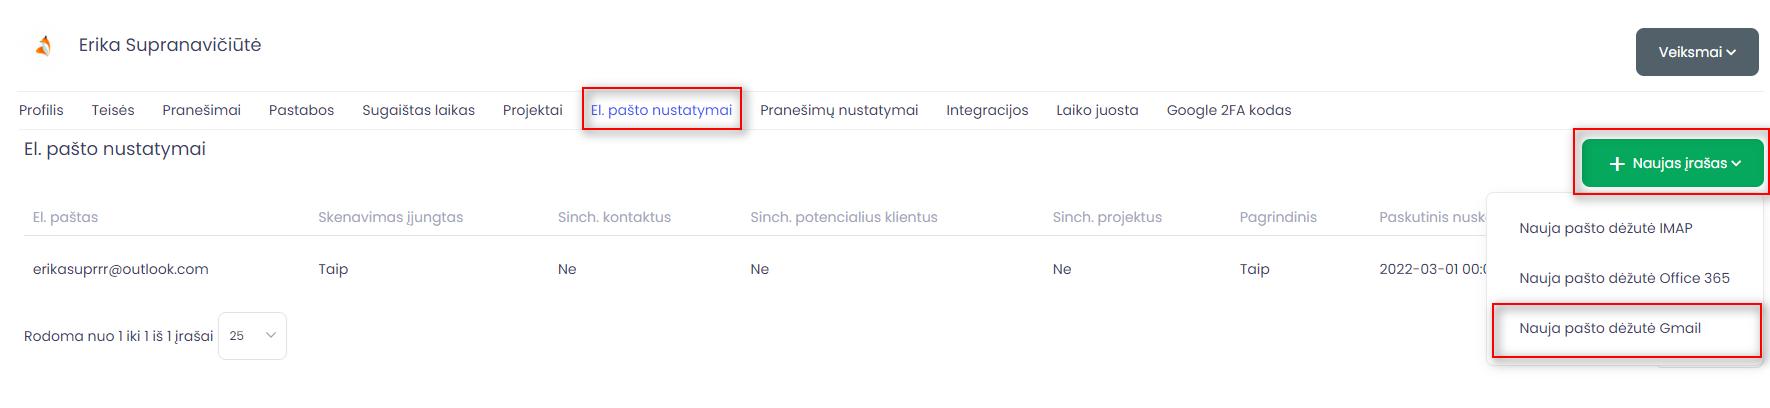Sort by the El. paštas column header
Viewport: 1770px width, 408px height.
[65, 217]
